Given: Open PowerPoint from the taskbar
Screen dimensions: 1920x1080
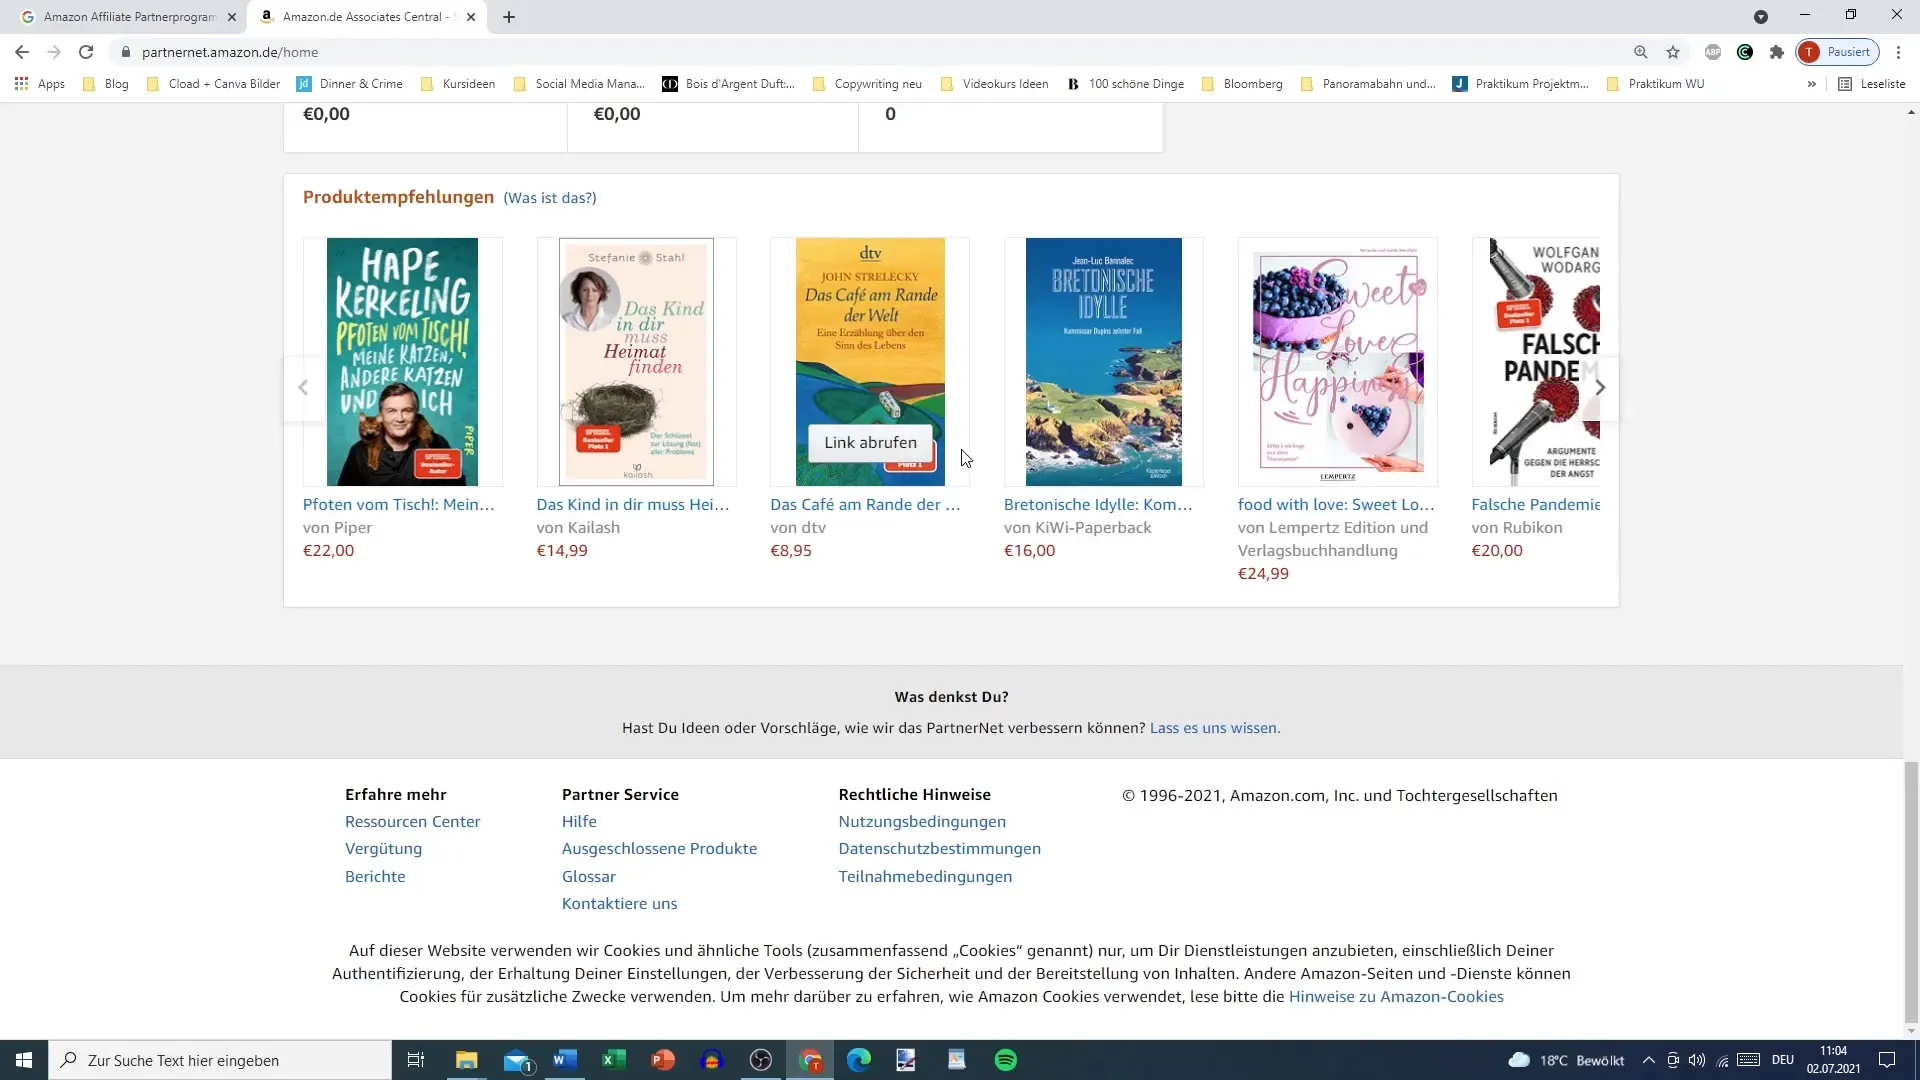Looking at the screenshot, I should coord(663,1060).
